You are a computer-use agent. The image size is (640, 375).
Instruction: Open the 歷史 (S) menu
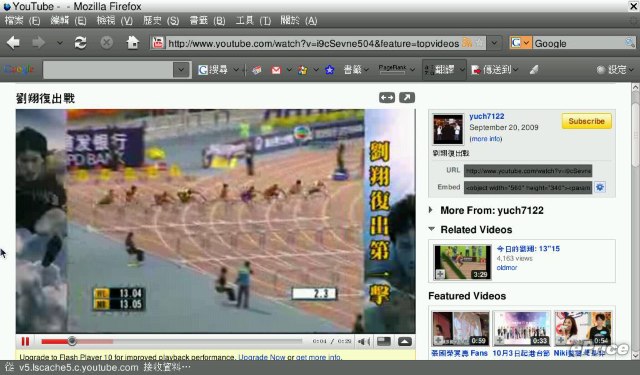pos(161,20)
